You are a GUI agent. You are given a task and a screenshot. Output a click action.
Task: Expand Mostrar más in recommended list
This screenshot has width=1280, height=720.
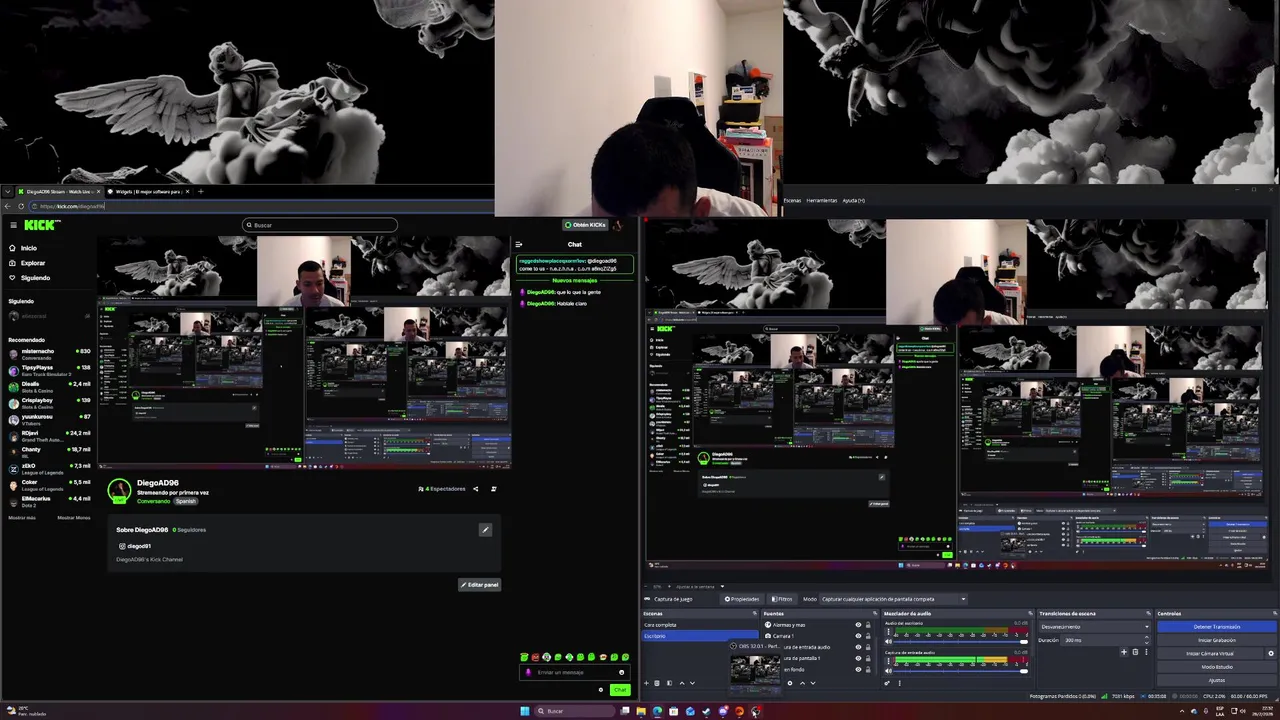22,517
